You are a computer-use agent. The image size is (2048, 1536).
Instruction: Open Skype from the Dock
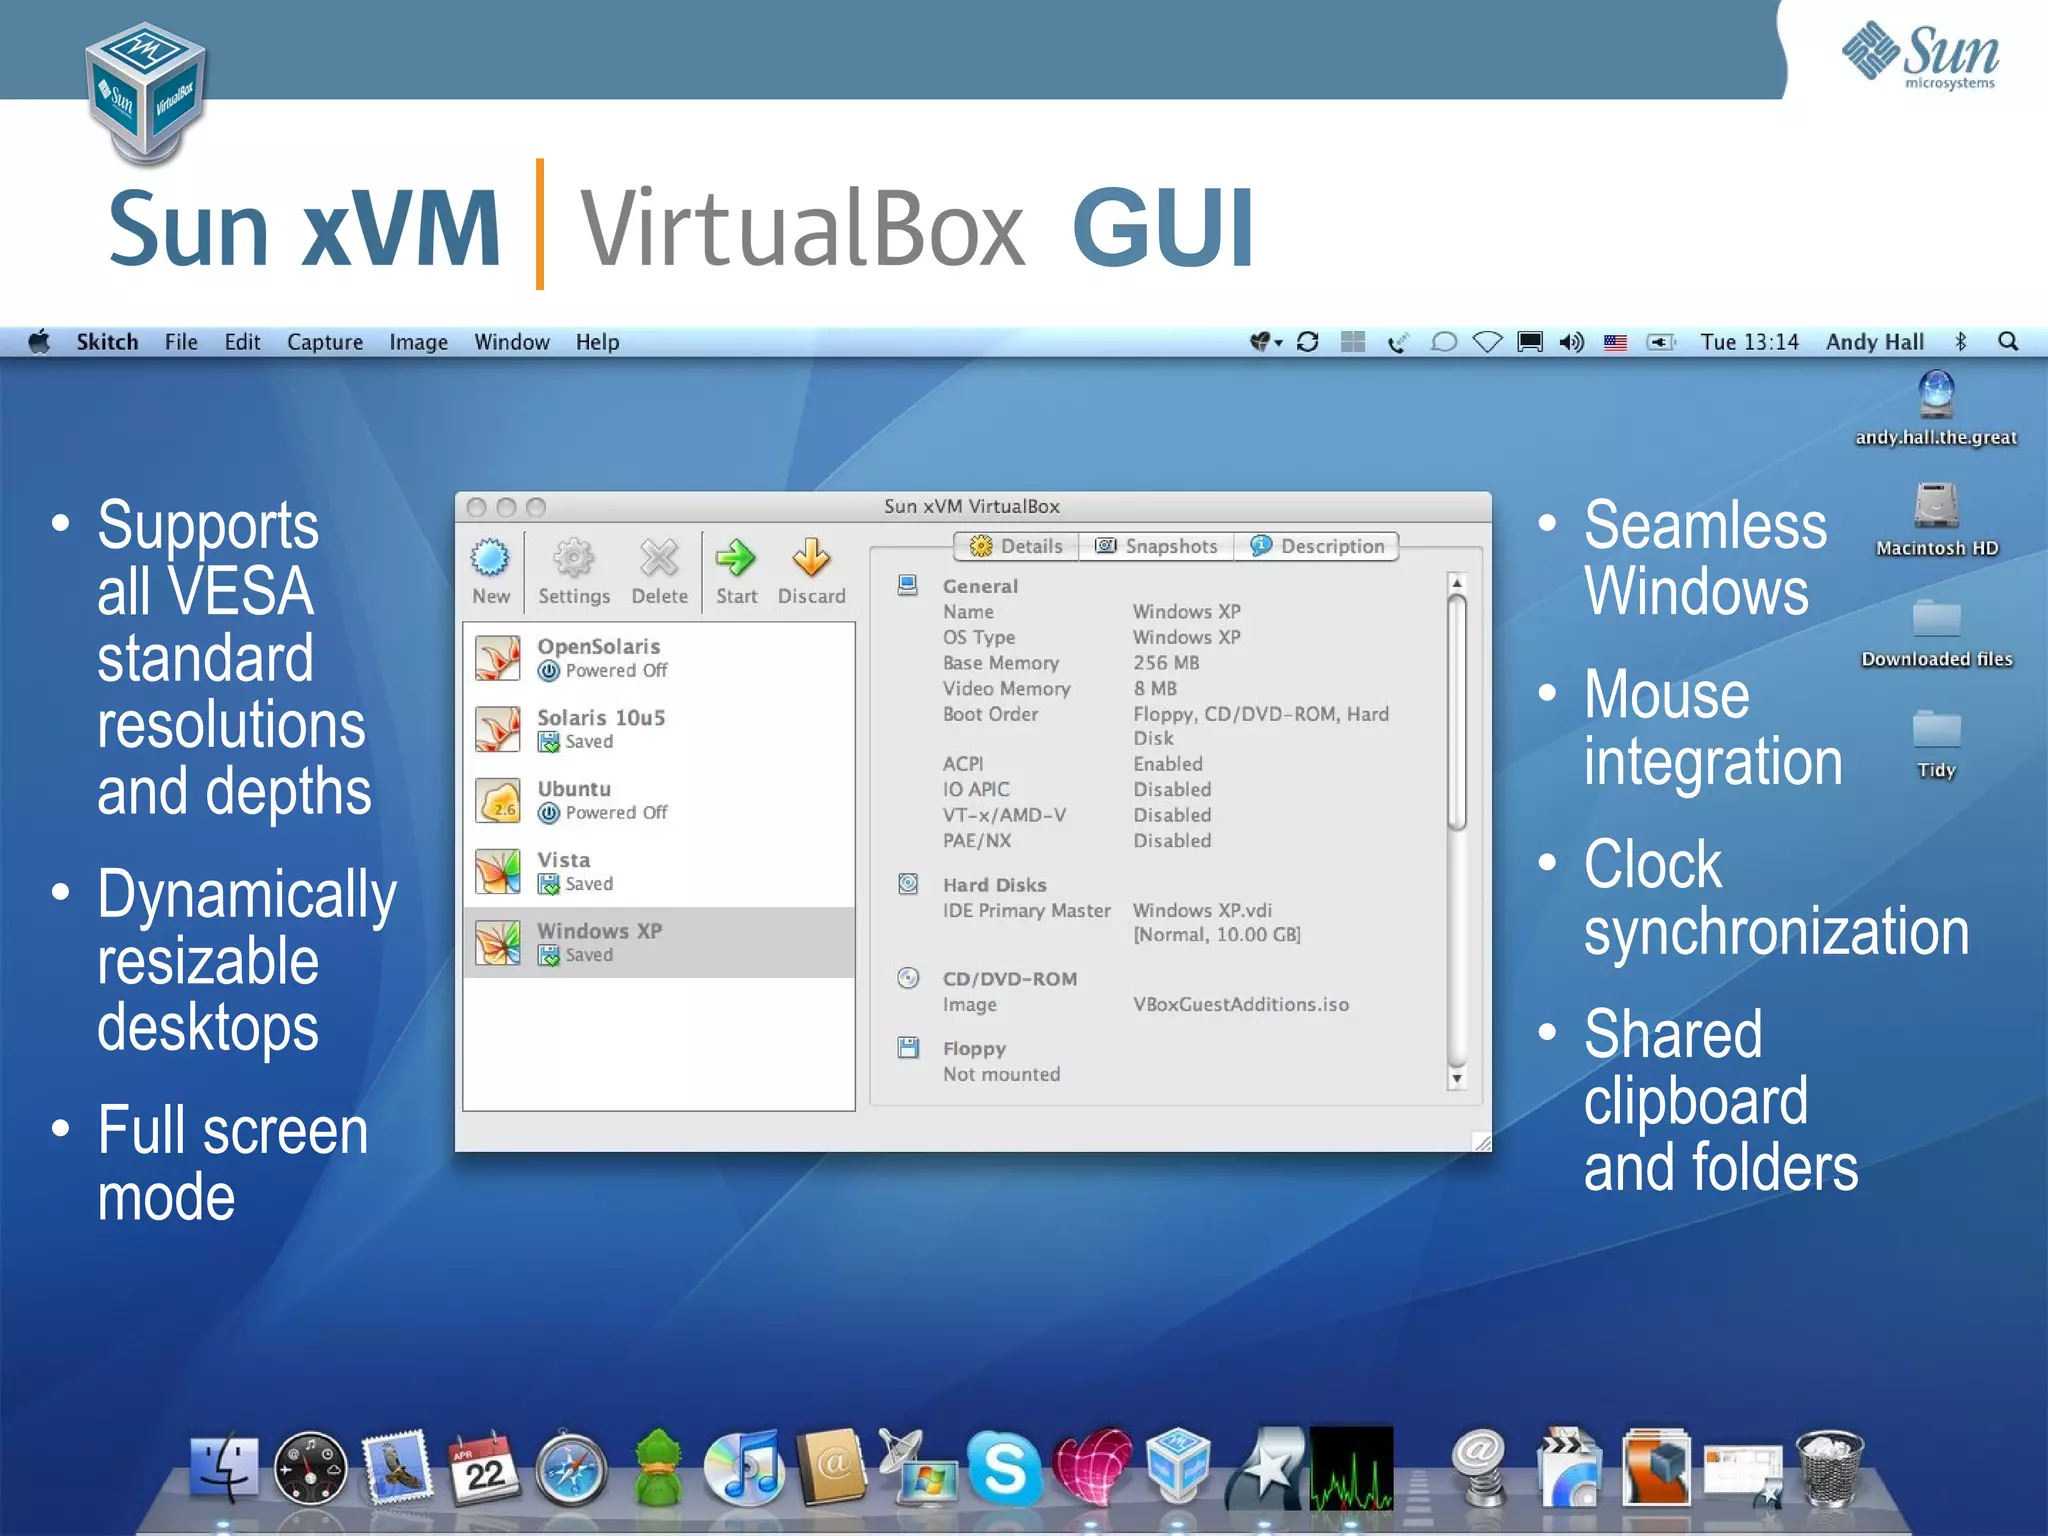click(1003, 1469)
